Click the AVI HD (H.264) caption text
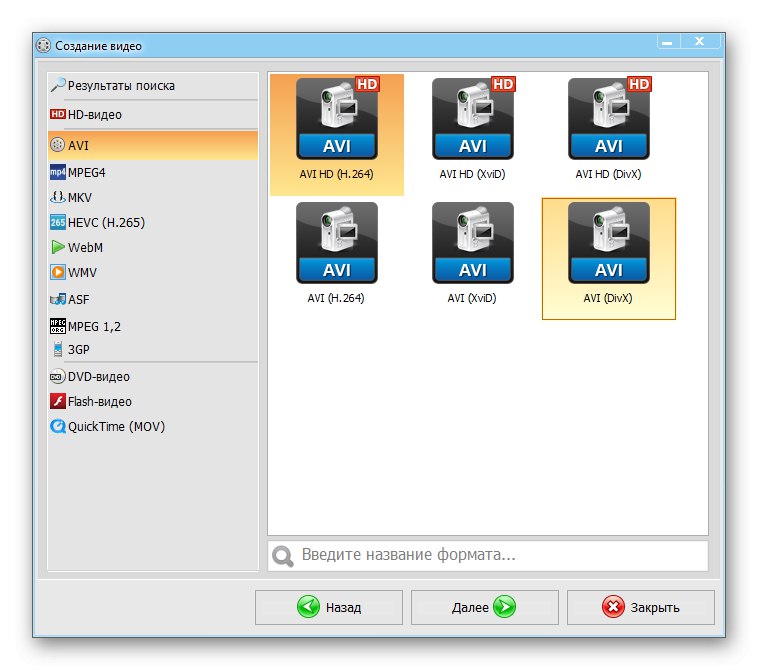 tap(336, 174)
